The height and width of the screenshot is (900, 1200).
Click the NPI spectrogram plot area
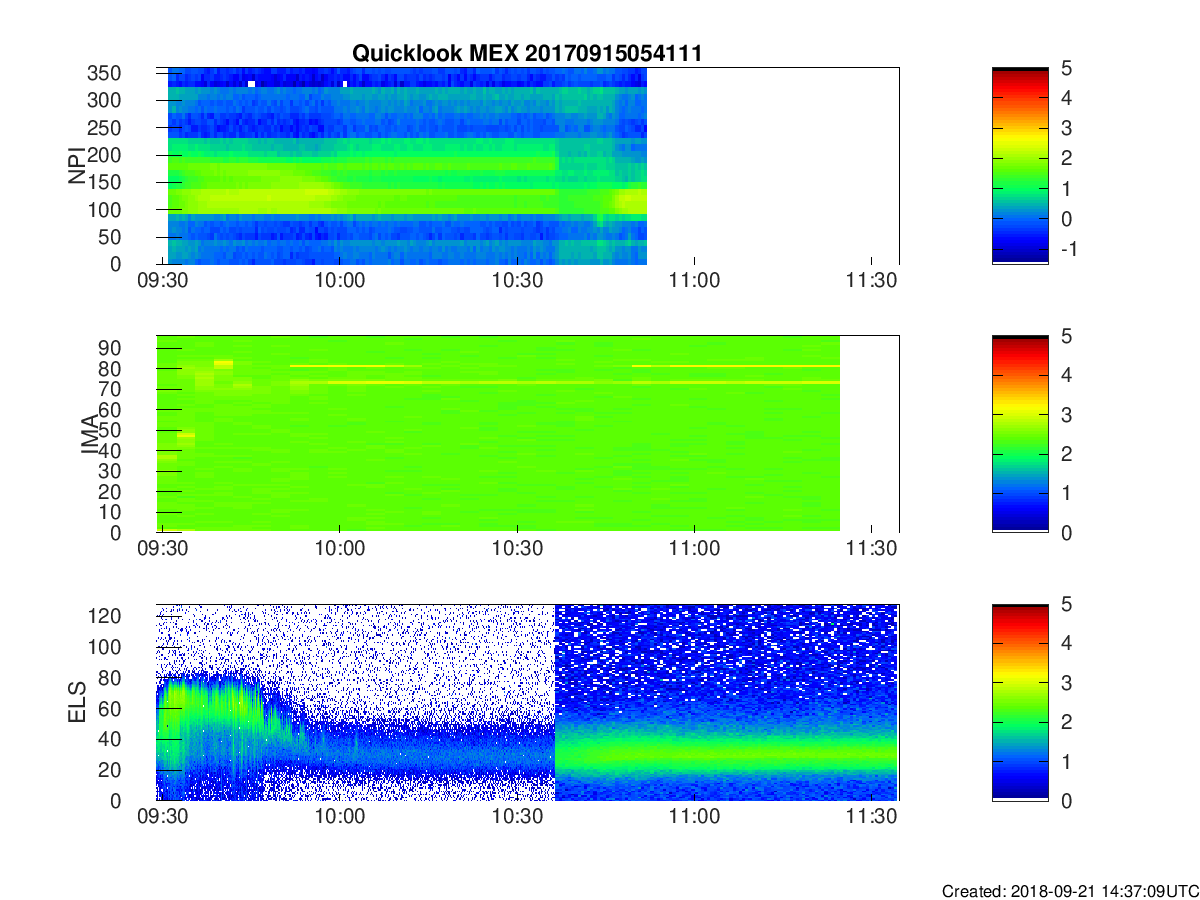pos(527,165)
